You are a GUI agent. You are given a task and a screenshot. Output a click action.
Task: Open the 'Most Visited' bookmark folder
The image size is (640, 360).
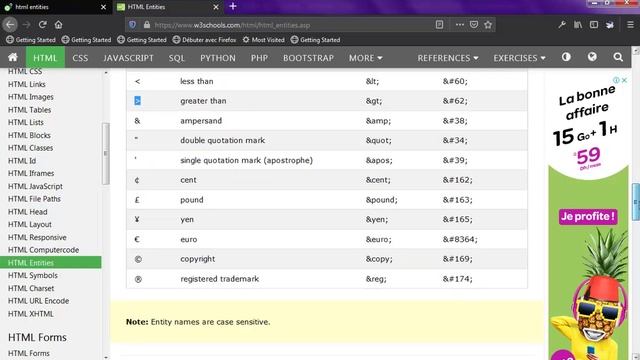[x=263, y=40]
